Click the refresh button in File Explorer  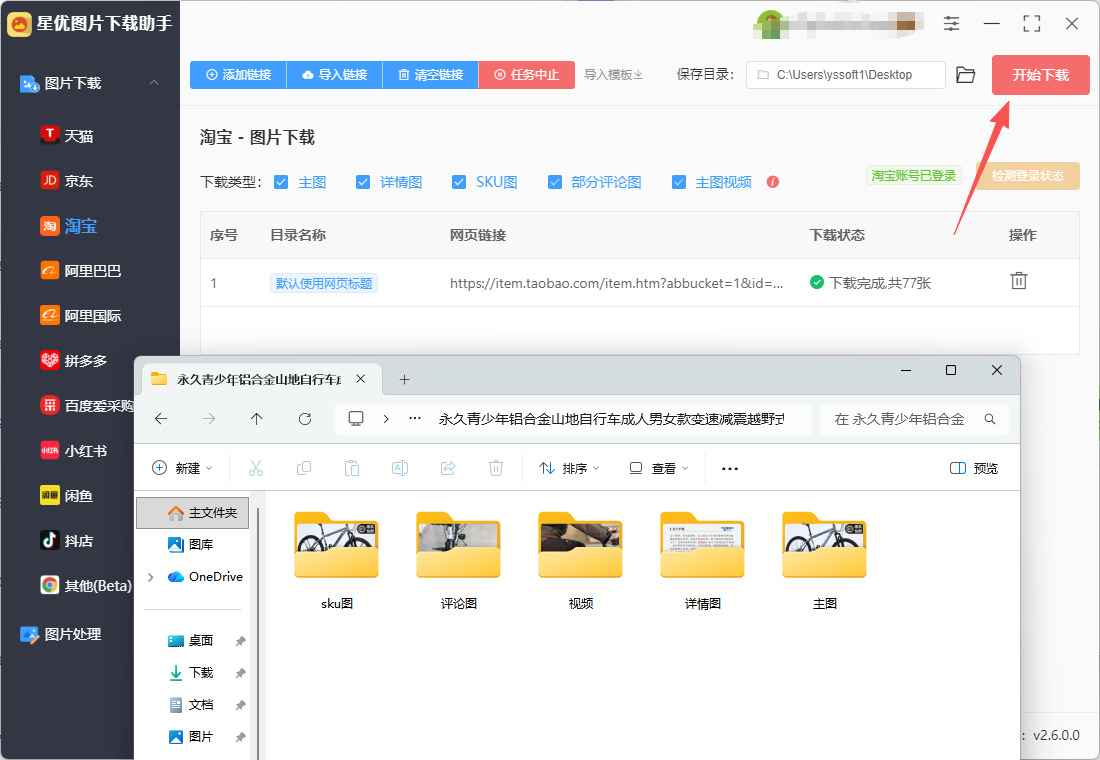305,419
